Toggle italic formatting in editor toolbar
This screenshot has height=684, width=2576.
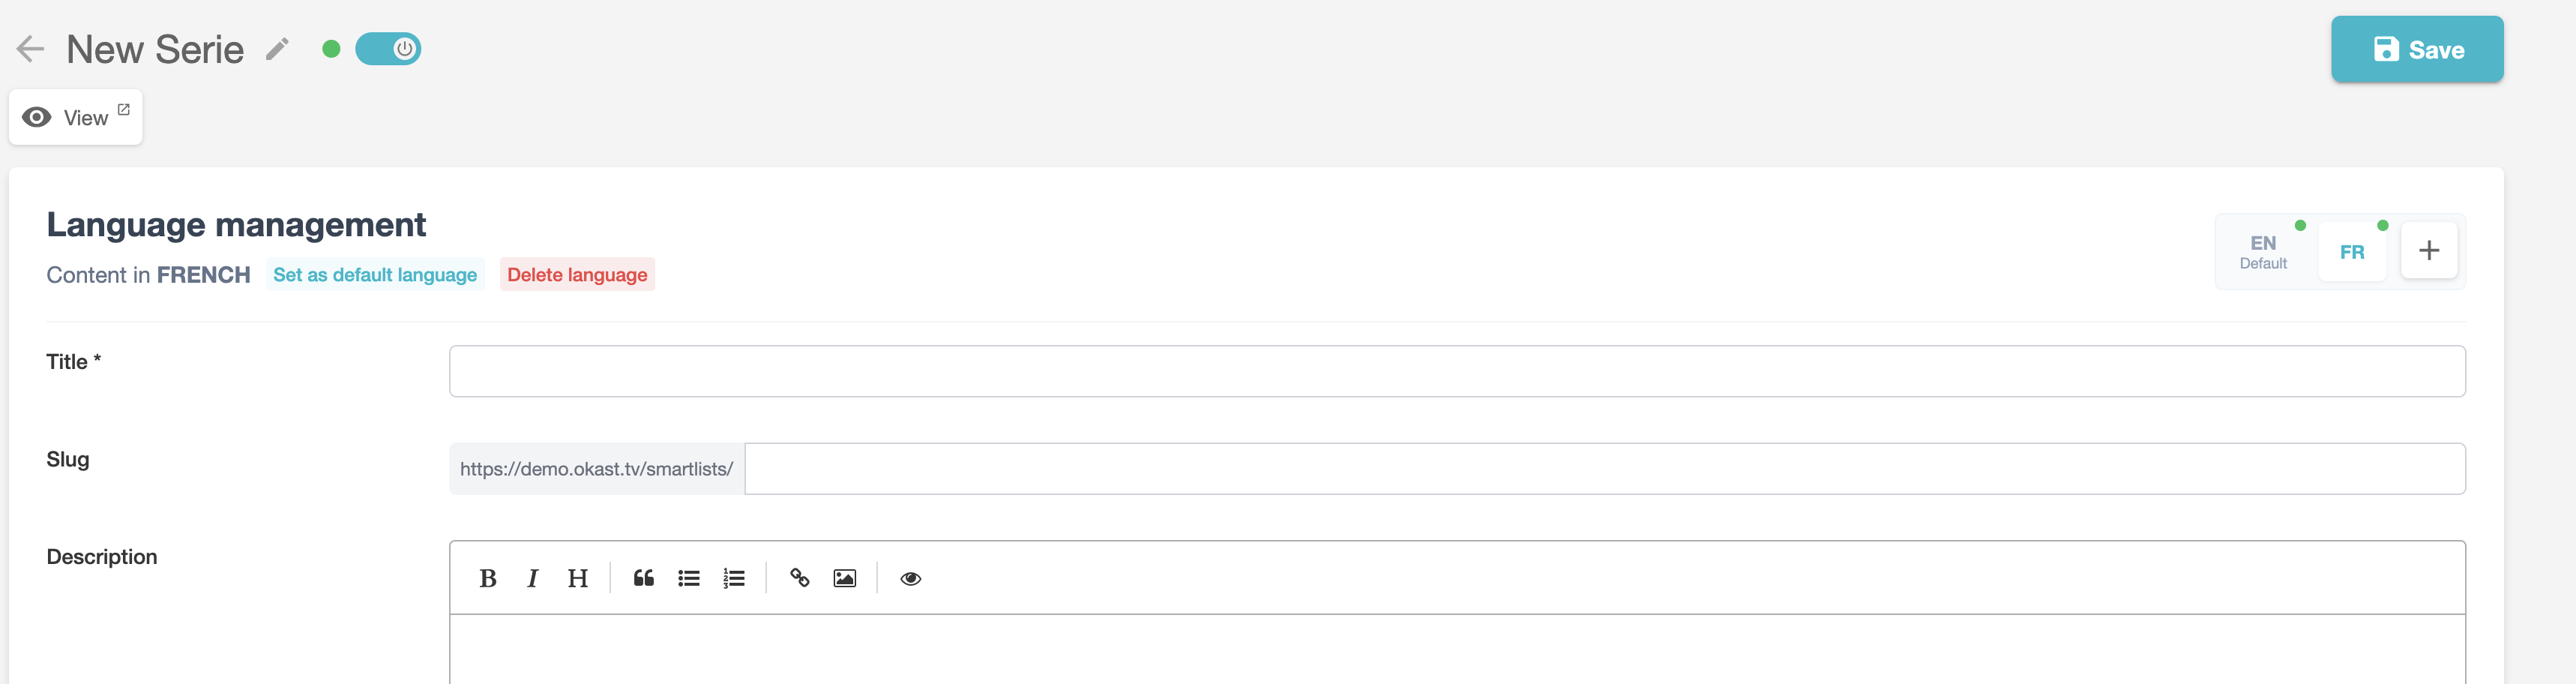pyautogui.click(x=532, y=578)
